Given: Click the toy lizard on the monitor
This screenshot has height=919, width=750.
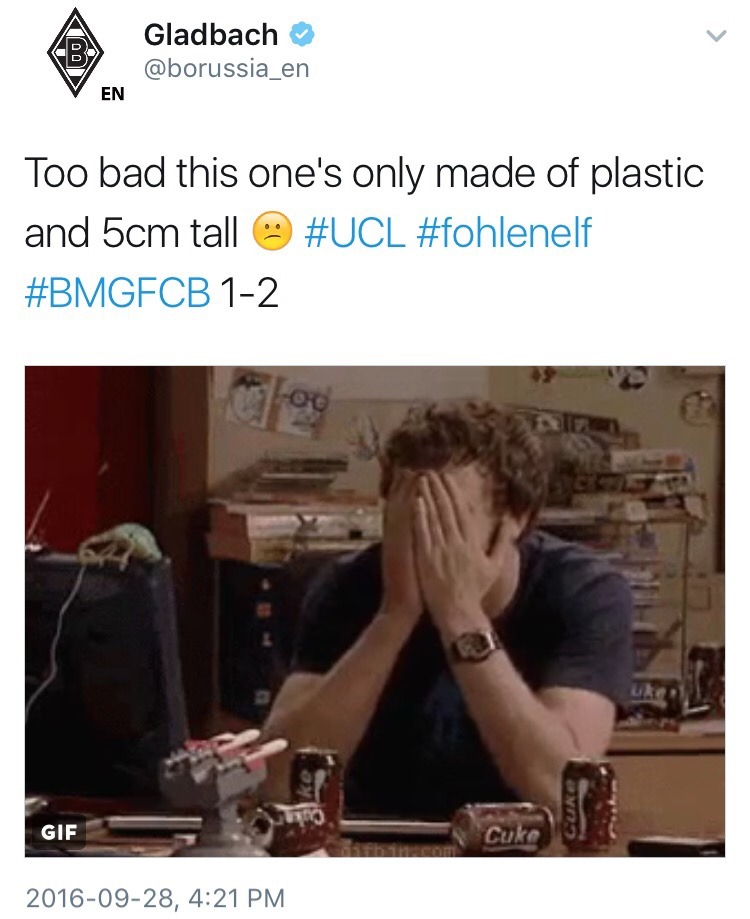Looking at the screenshot, I should click(122, 544).
